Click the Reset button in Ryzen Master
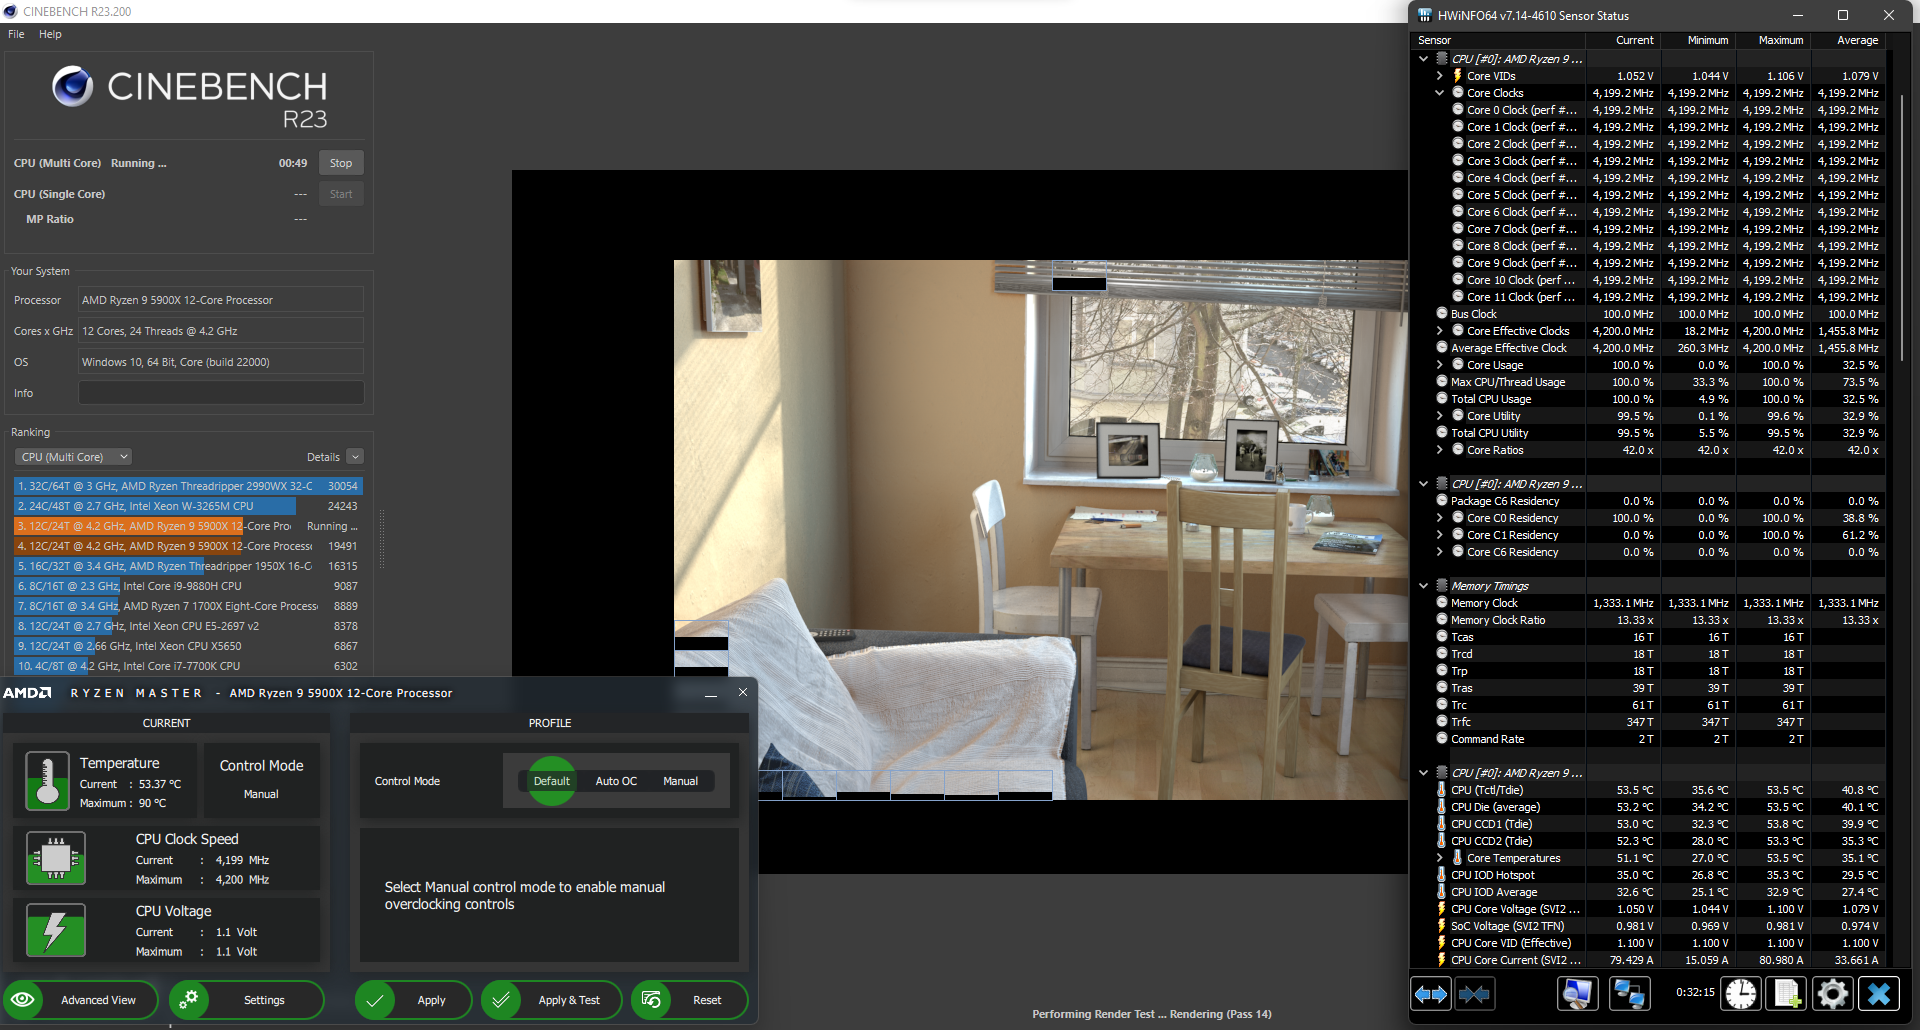The height and width of the screenshot is (1030, 1920). pyautogui.click(x=689, y=999)
